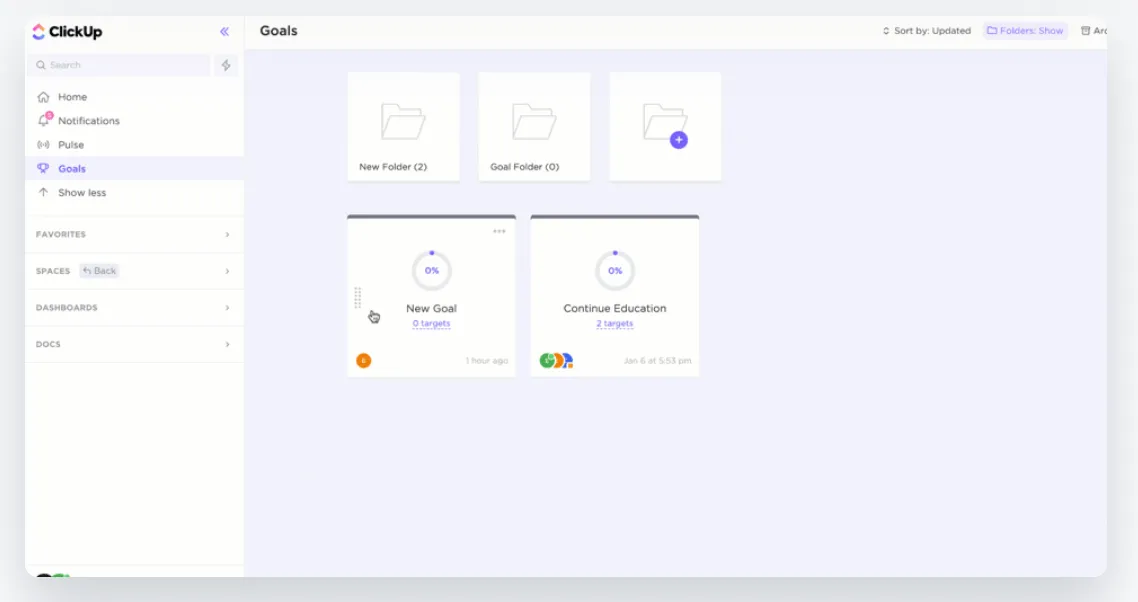Click the Folders: Show folder icon

pos(991,30)
